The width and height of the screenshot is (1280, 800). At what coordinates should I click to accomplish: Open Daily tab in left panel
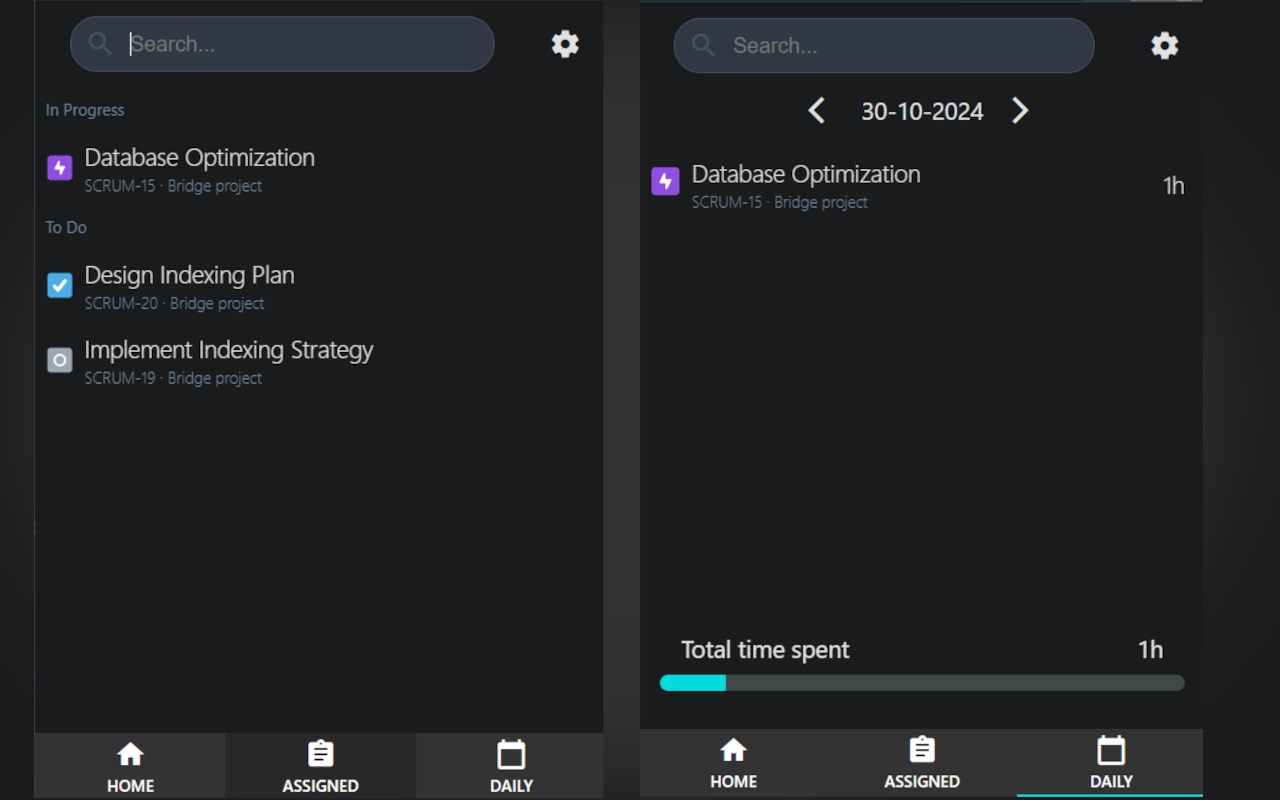pyautogui.click(x=511, y=767)
